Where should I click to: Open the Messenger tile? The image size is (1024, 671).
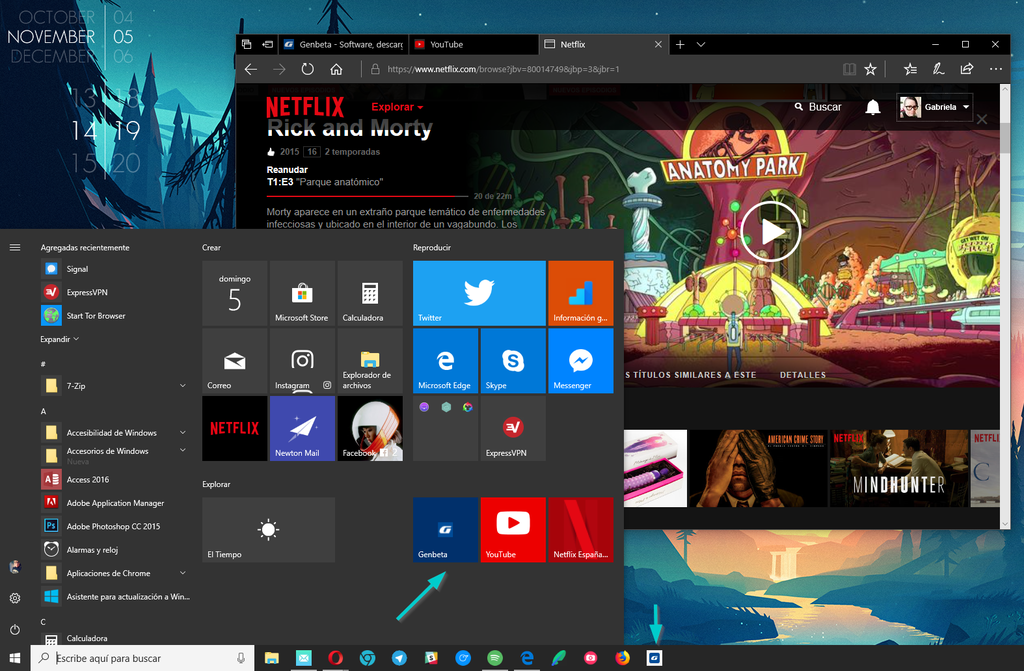click(x=581, y=361)
